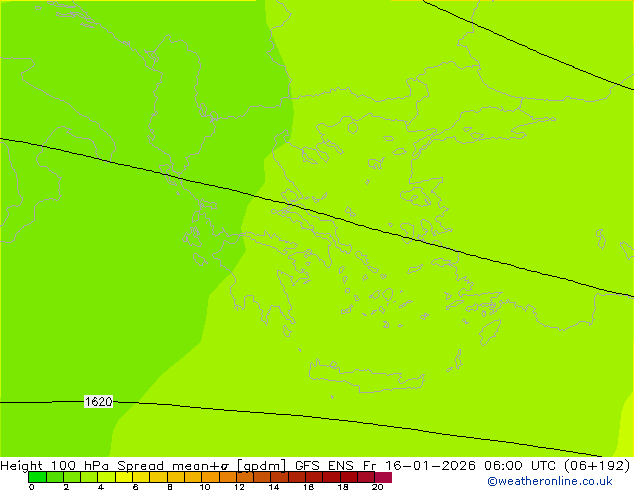Screen dimensions: 634x490
Task: Click the legend tick label 6
Action: [135, 487]
